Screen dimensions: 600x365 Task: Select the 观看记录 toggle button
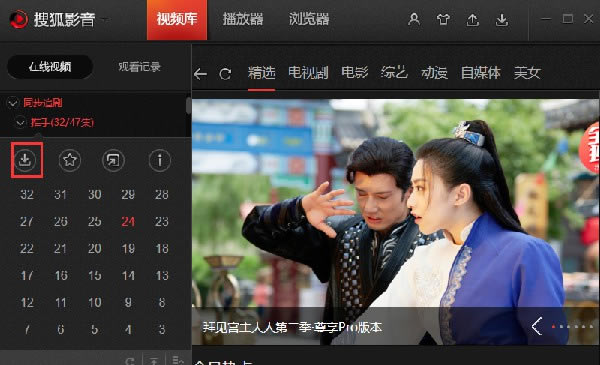pyautogui.click(x=139, y=67)
